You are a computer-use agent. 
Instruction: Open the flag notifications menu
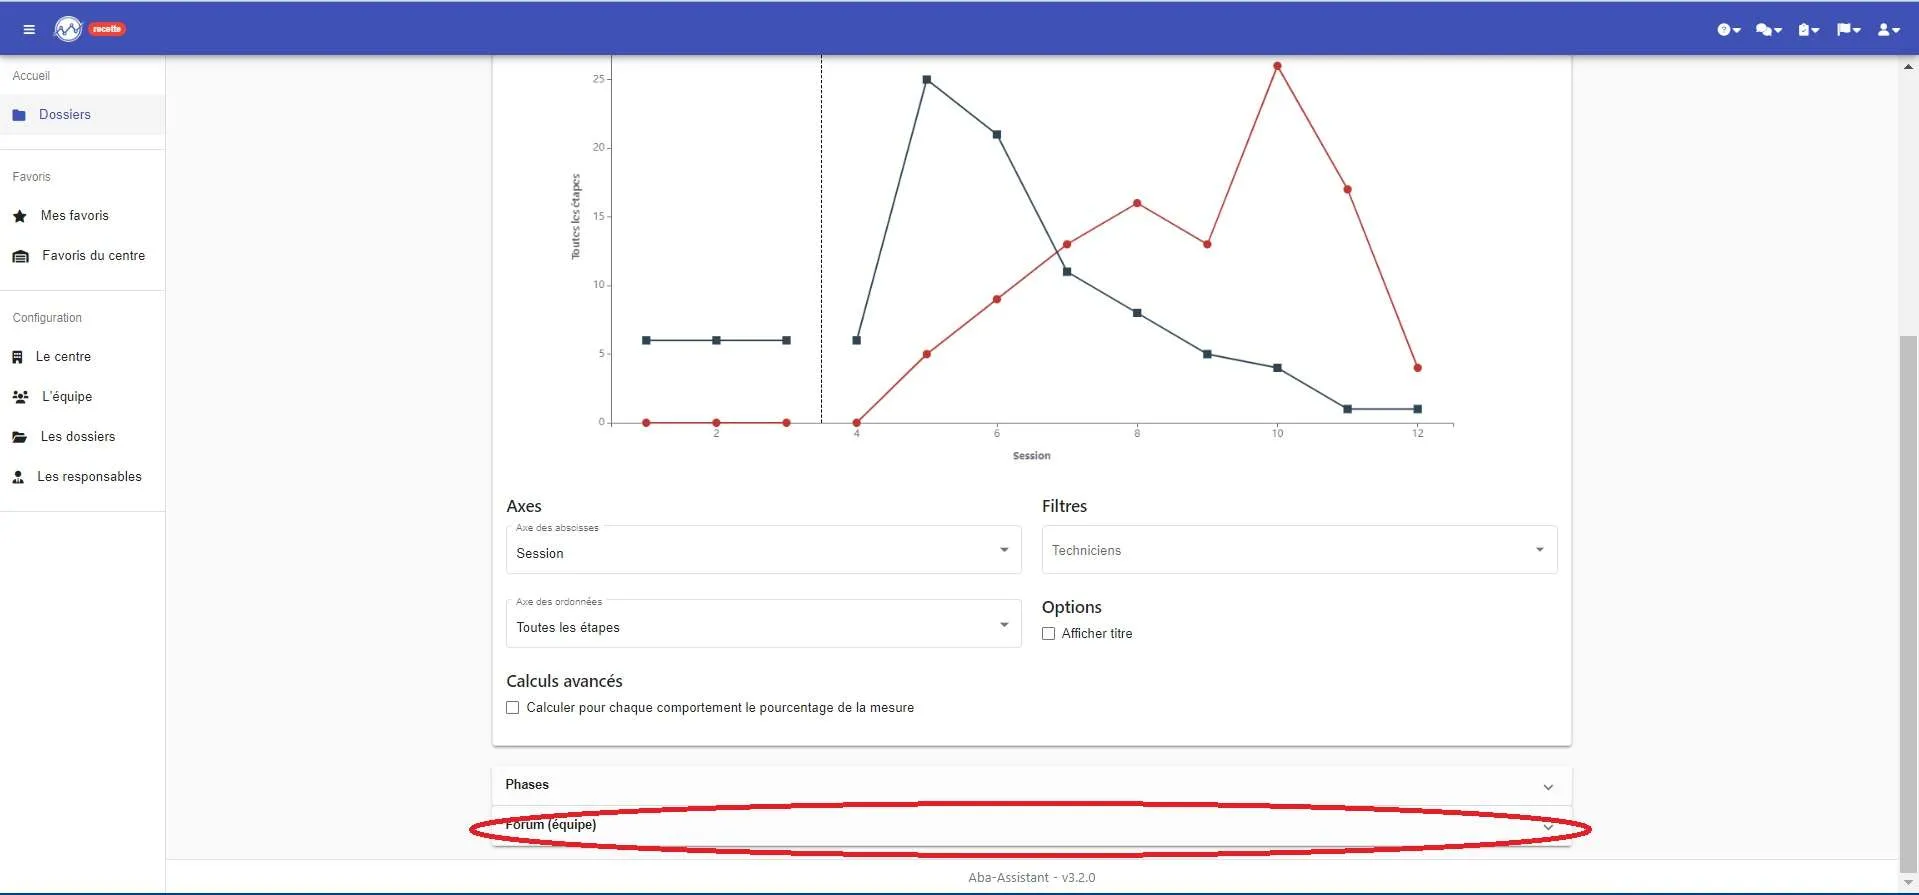click(1848, 30)
